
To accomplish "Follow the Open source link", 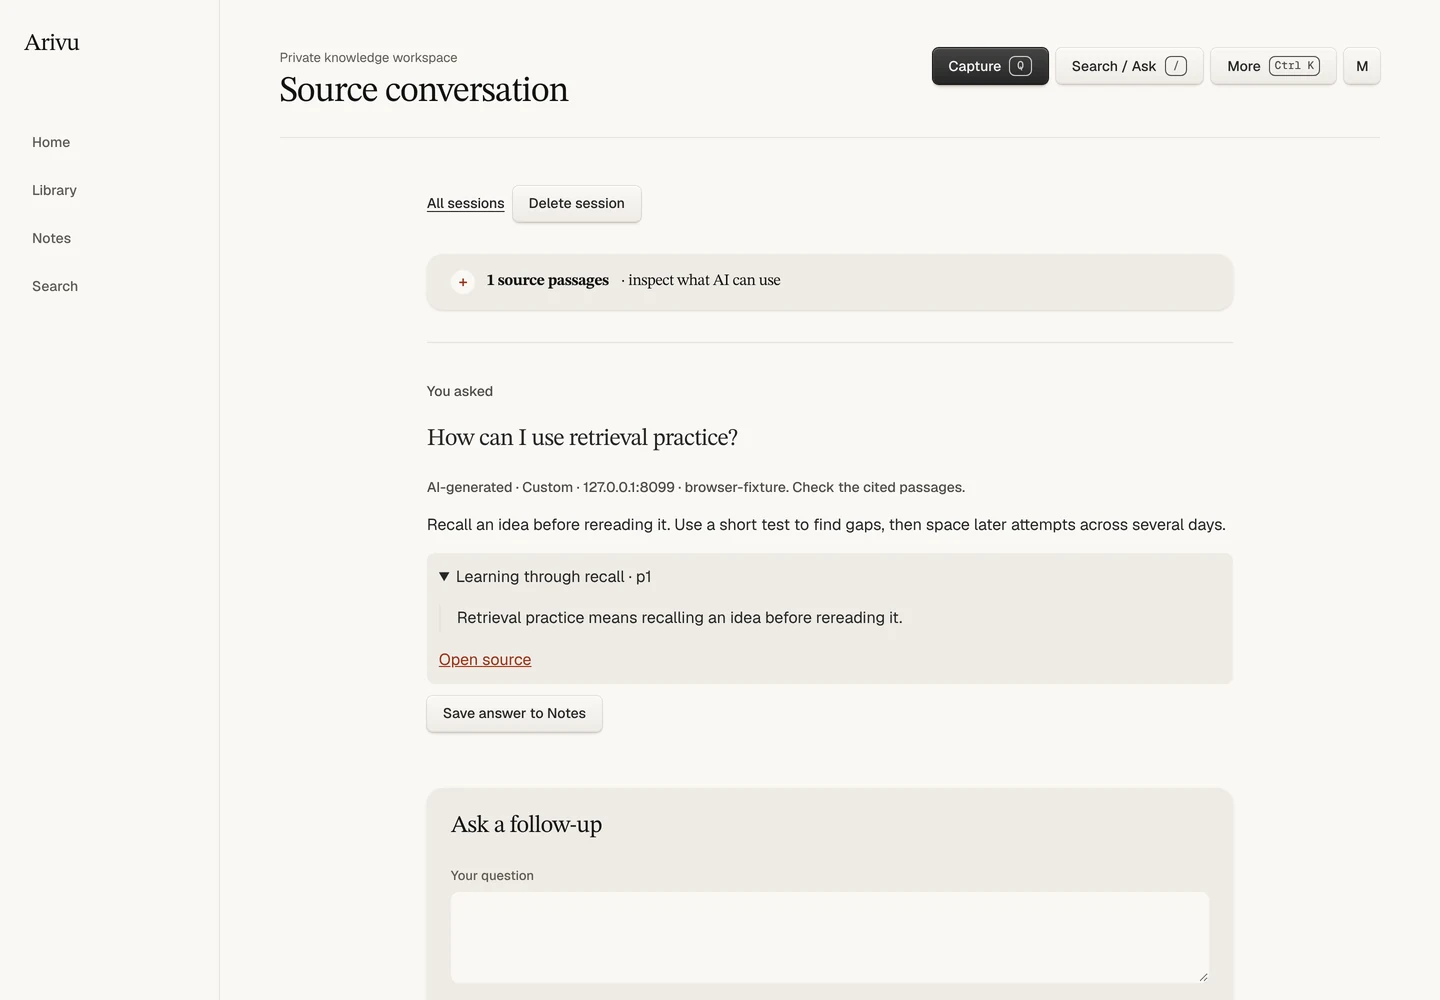I will click(485, 660).
